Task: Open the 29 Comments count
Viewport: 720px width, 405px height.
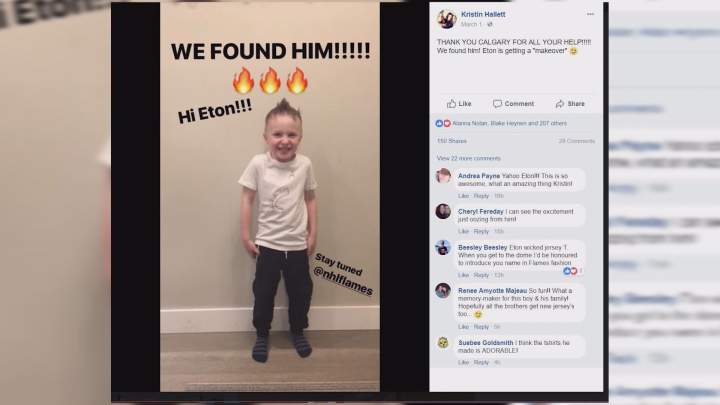Action: [576, 141]
